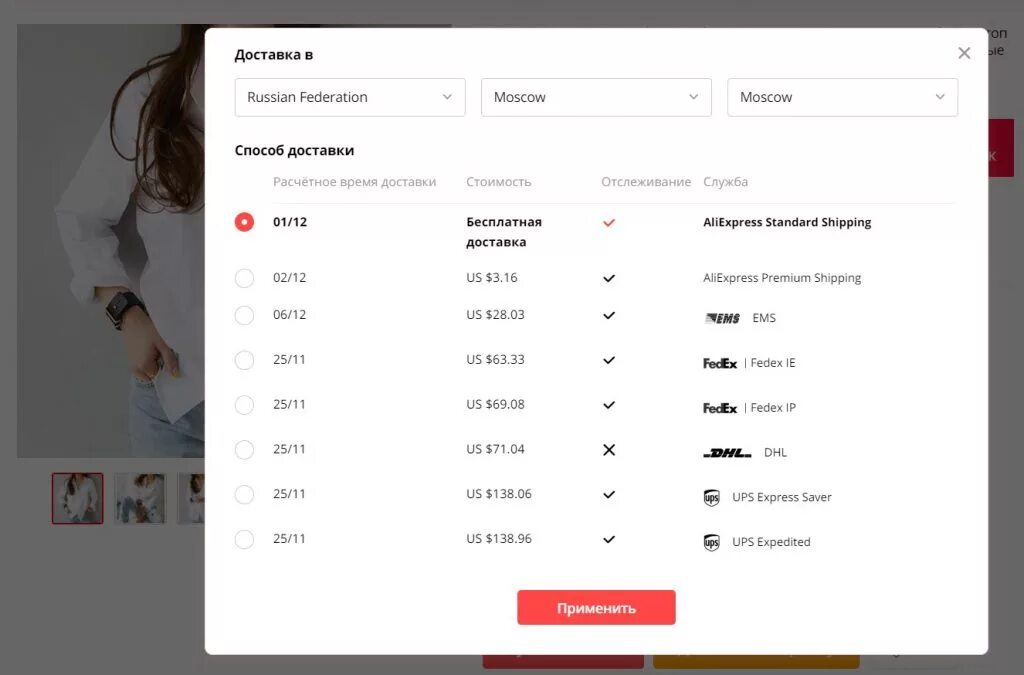Click the main product photo behind dialog
This screenshot has height=675, width=1024.
point(111,241)
